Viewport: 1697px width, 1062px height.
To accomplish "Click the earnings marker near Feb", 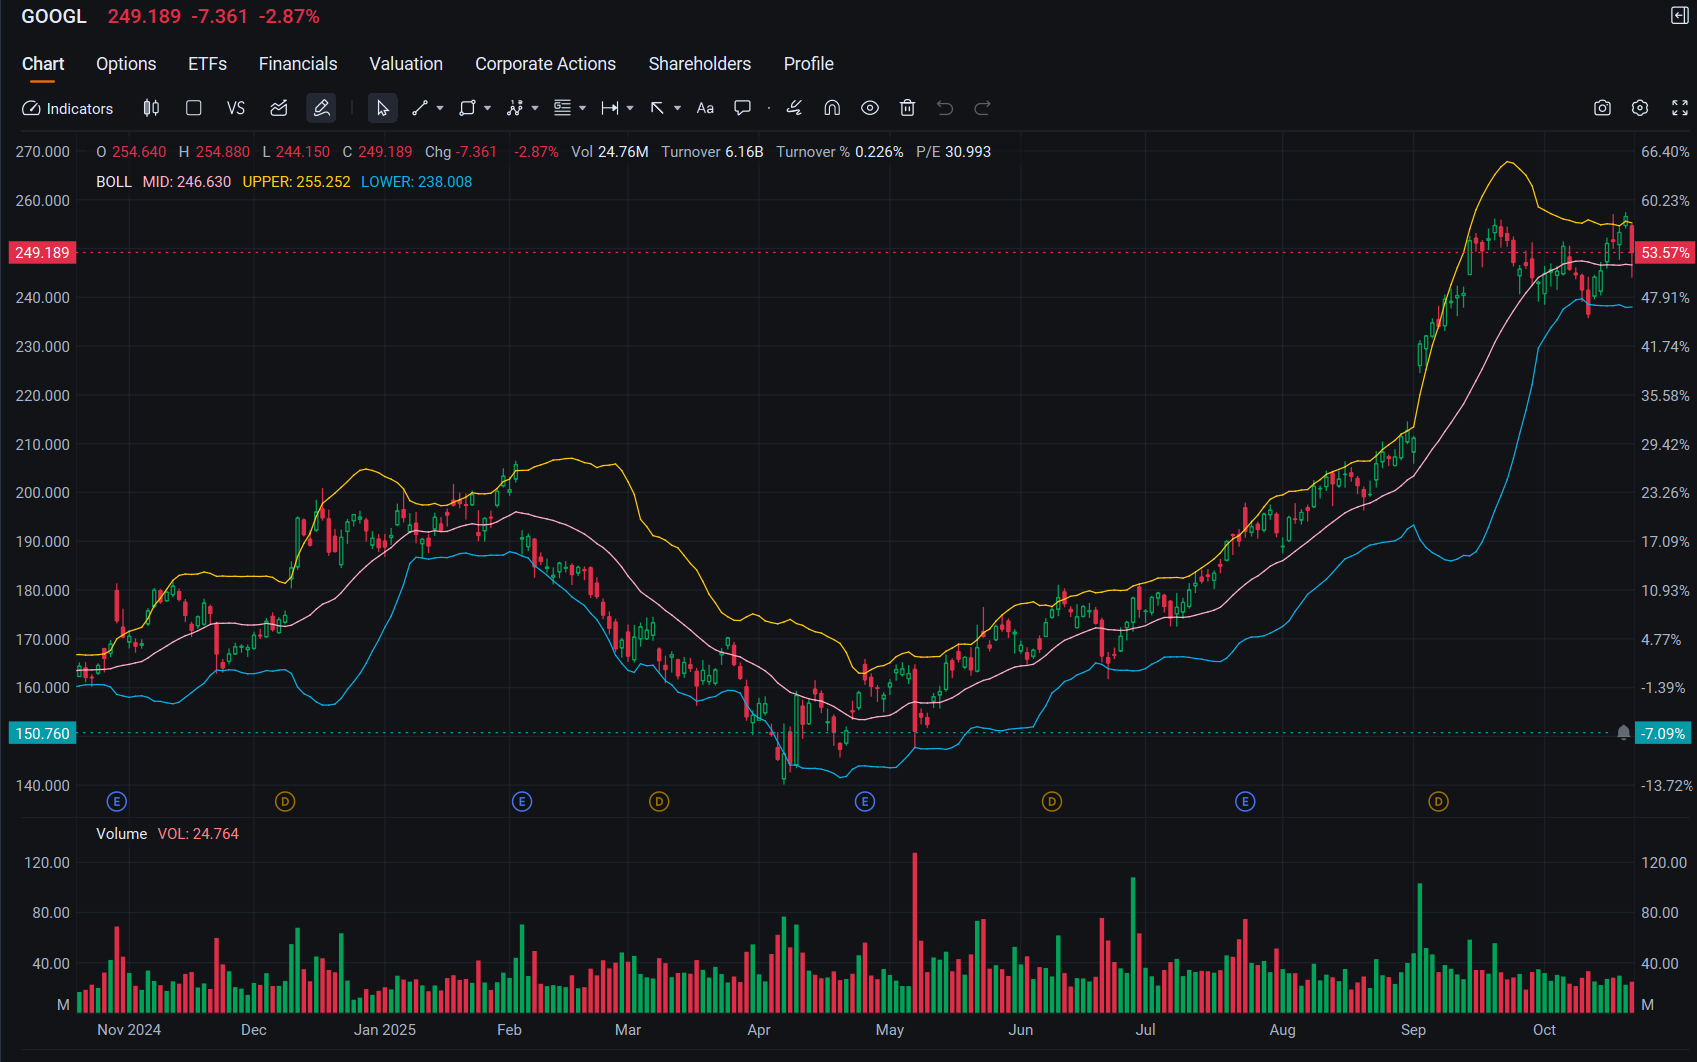I will pos(522,801).
